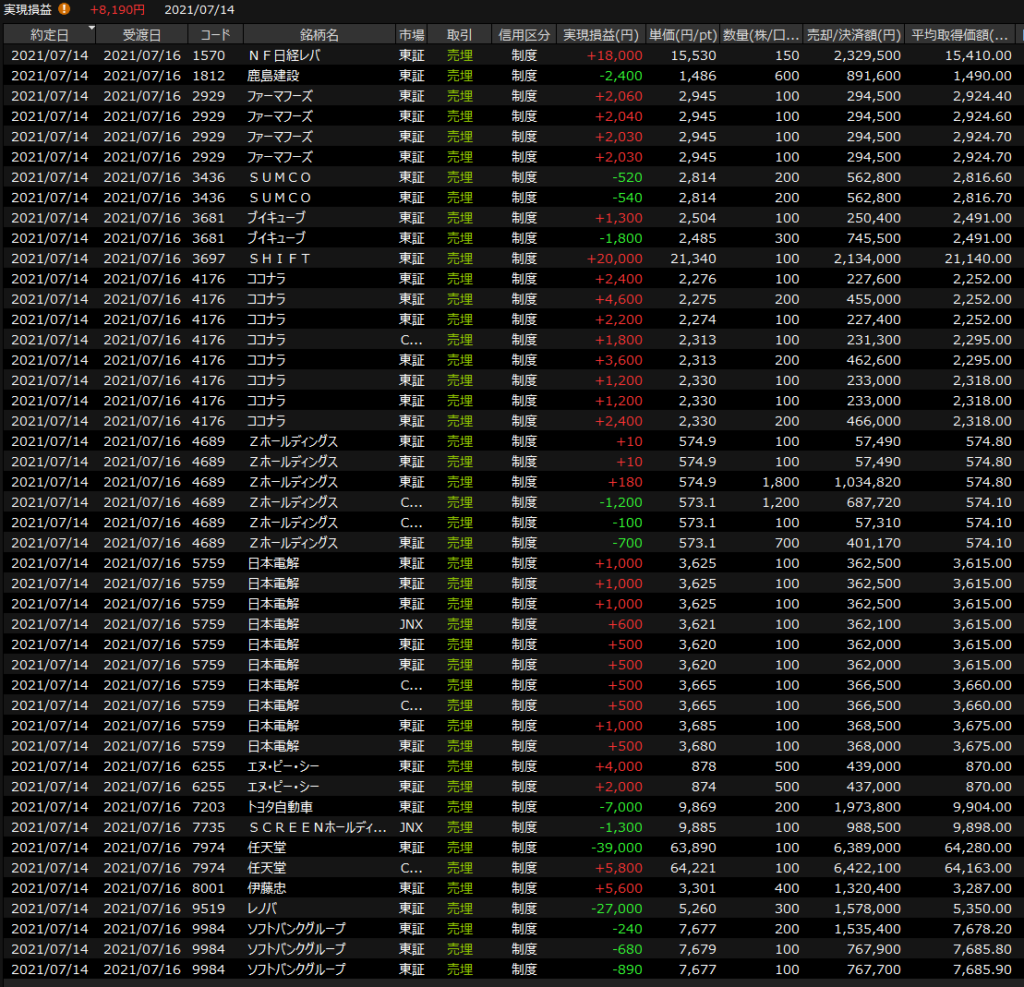Click the orange warning icon beside 実現損益
Image resolution: width=1024 pixels, height=987 pixels.
[x=64, y=9]
